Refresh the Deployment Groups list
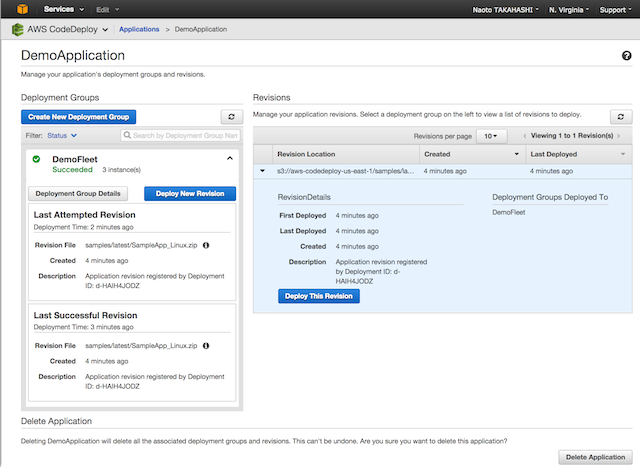Screen dimensions: 640x467 point(231,117)
